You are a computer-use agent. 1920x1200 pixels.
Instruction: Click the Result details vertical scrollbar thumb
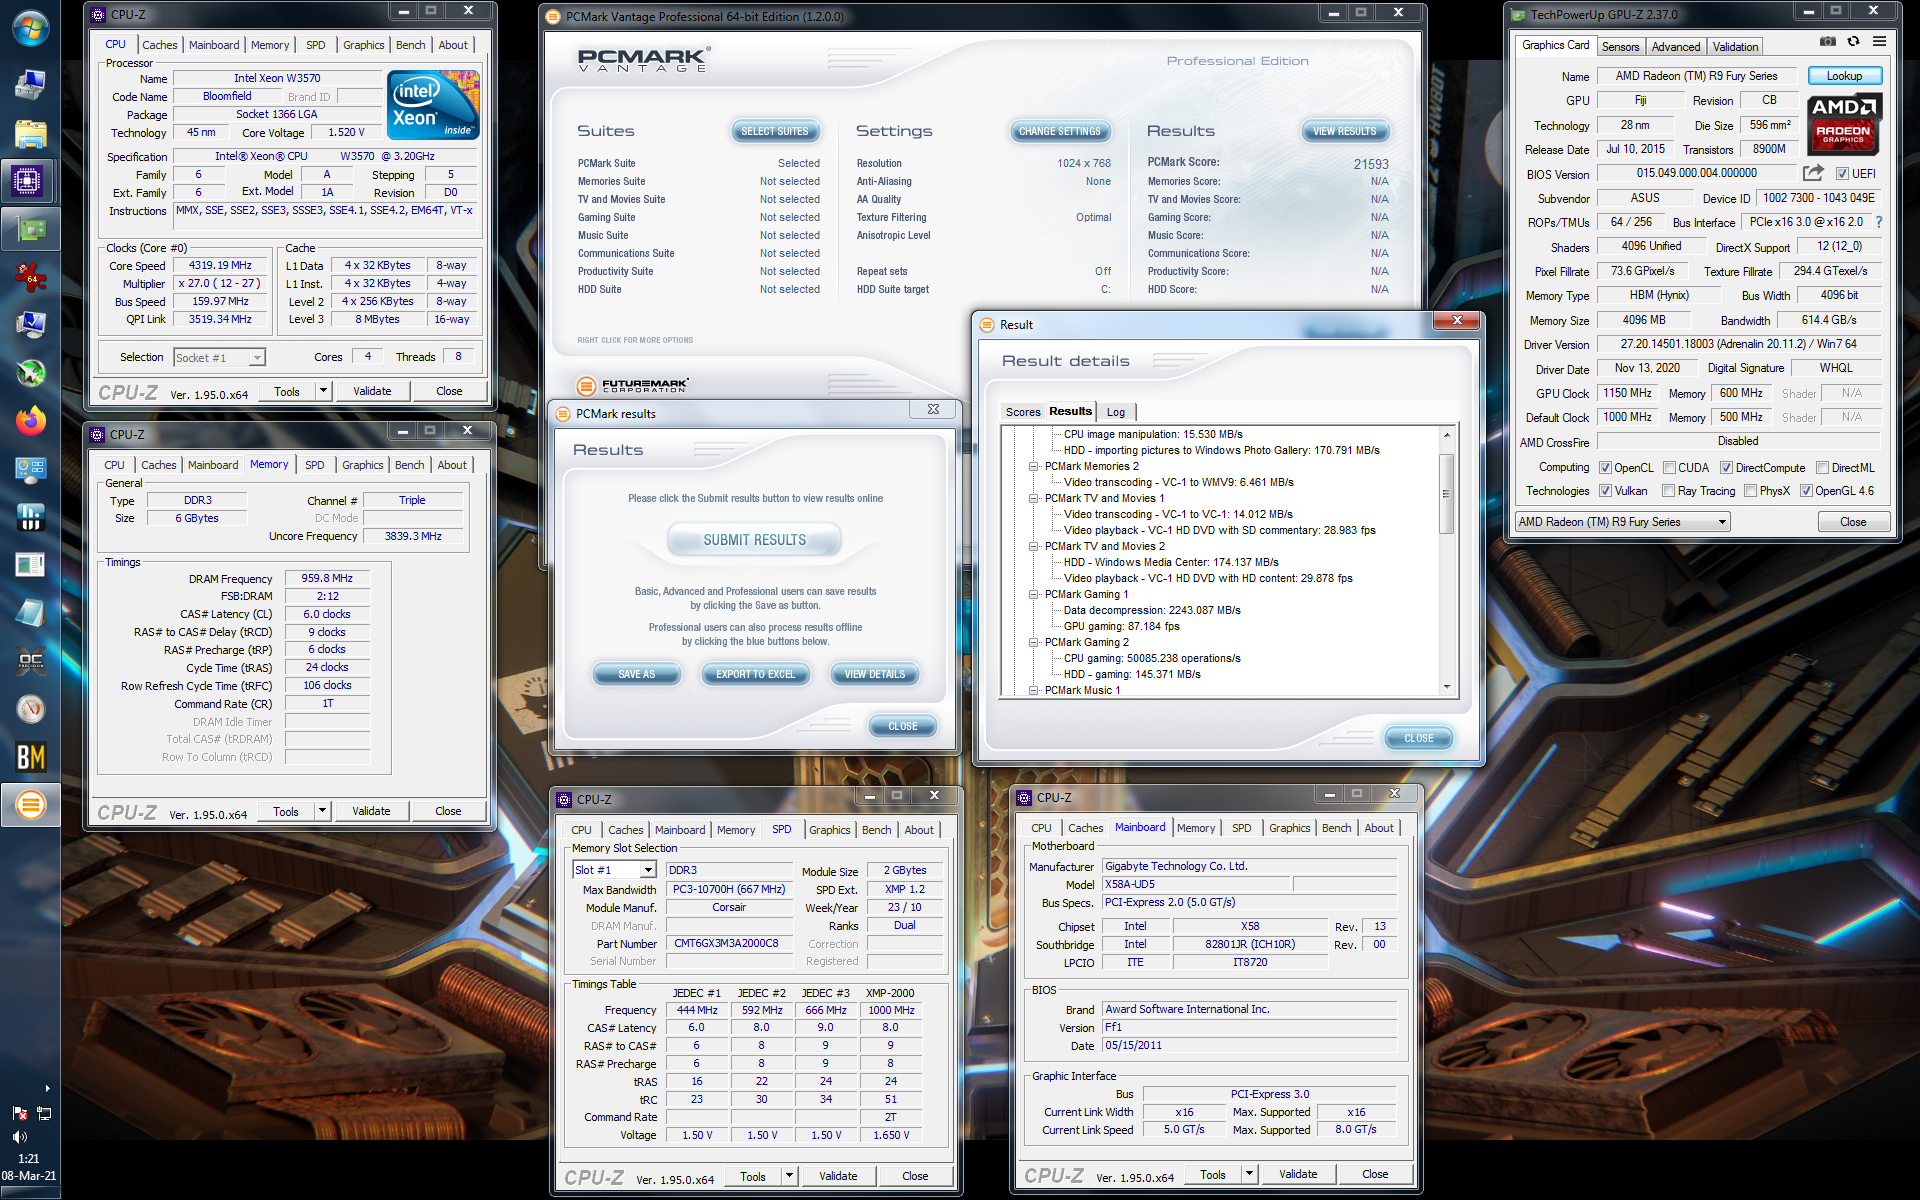[1446, 494]
